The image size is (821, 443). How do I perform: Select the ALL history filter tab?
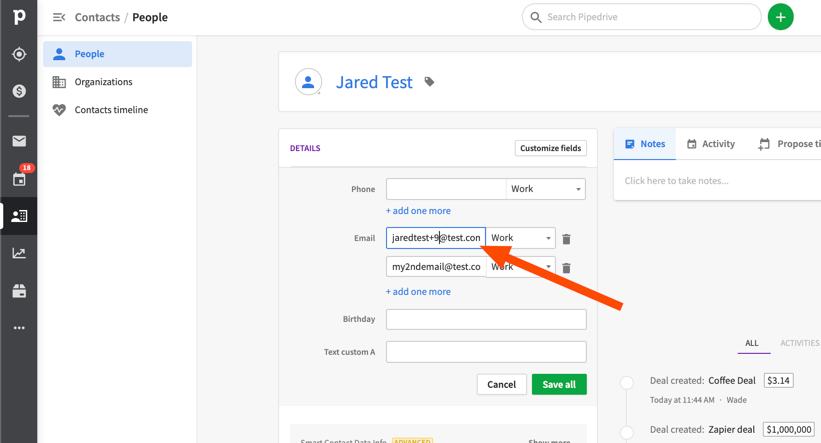751,343
